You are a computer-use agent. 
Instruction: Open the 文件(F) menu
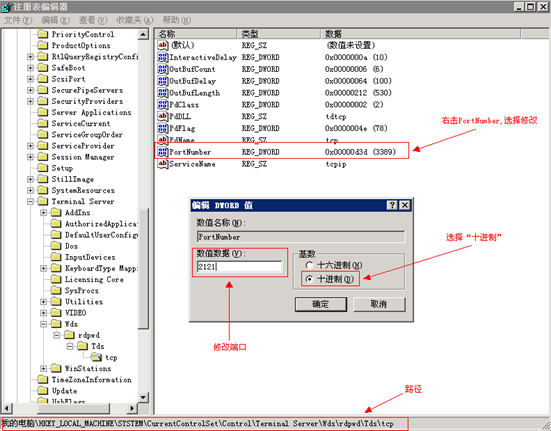(x=18, y=20)
